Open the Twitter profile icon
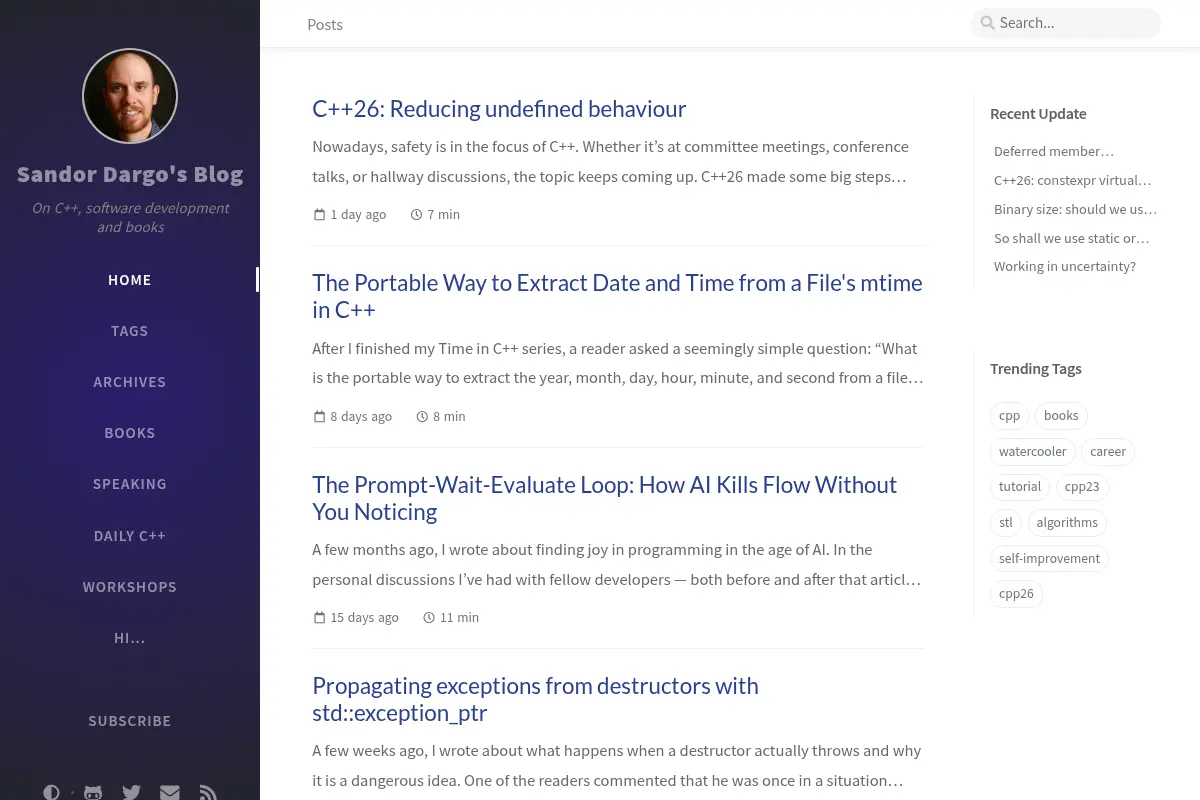Image resolution: width=1200 pixels, height=800 pixels. (131, 792)
